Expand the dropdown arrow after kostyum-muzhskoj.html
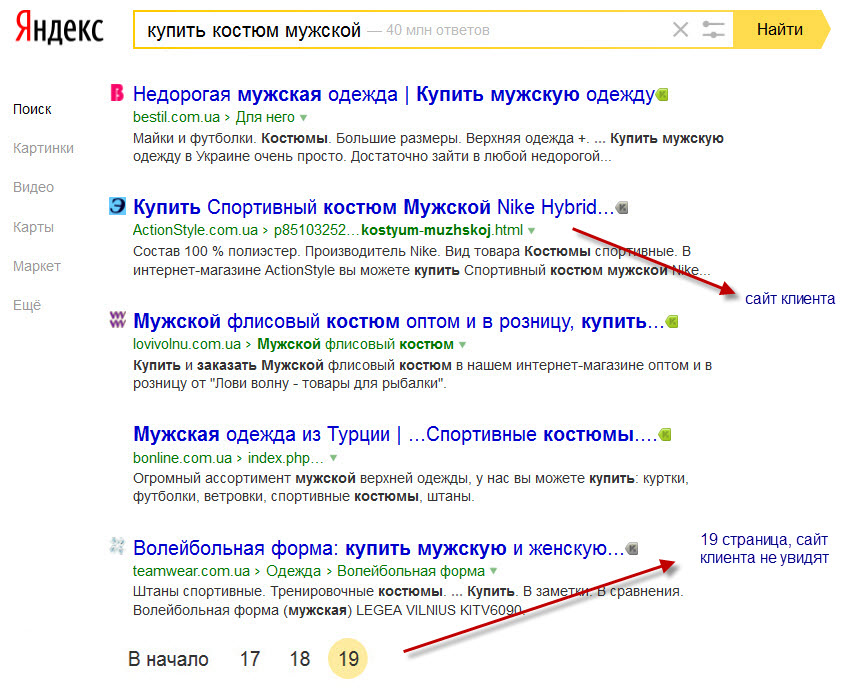The height and width of the screenshot is (695, 849). pos(532,231)
